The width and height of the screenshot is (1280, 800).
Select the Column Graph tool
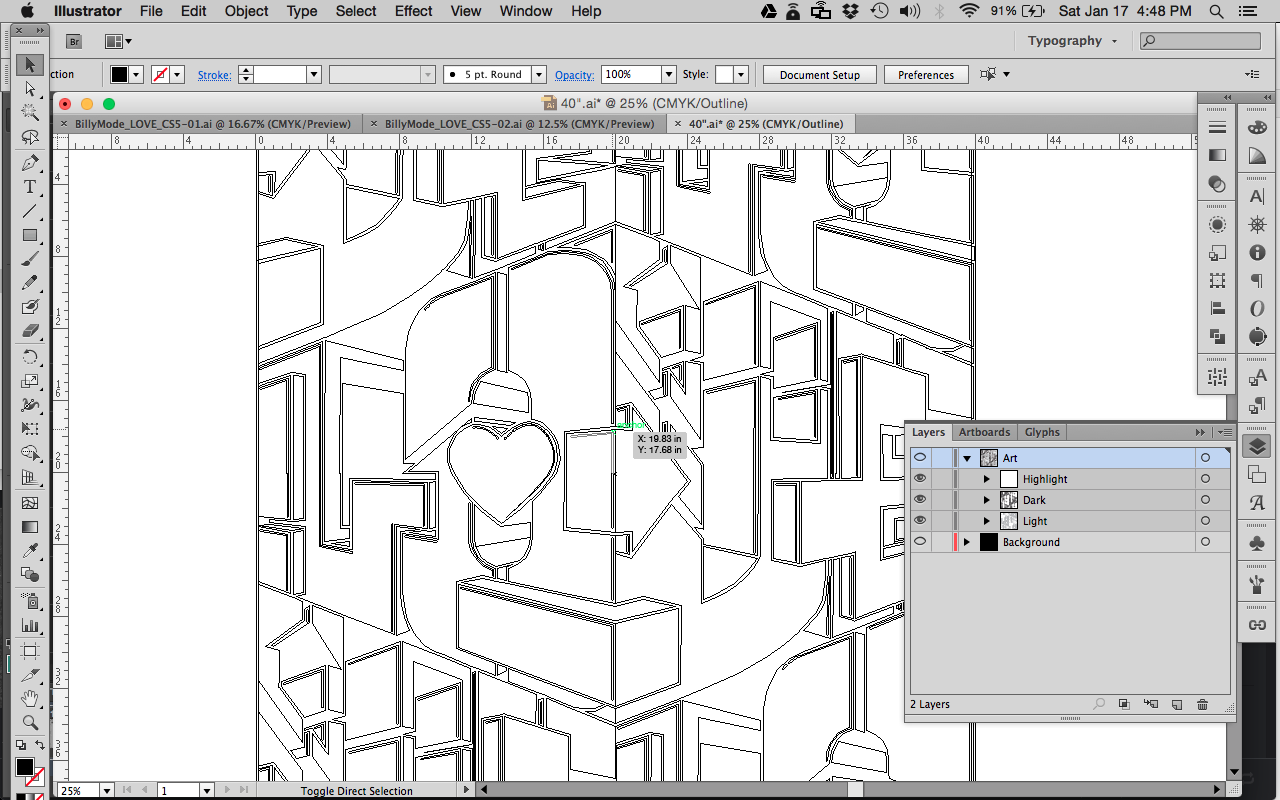[x=29, y=625]
